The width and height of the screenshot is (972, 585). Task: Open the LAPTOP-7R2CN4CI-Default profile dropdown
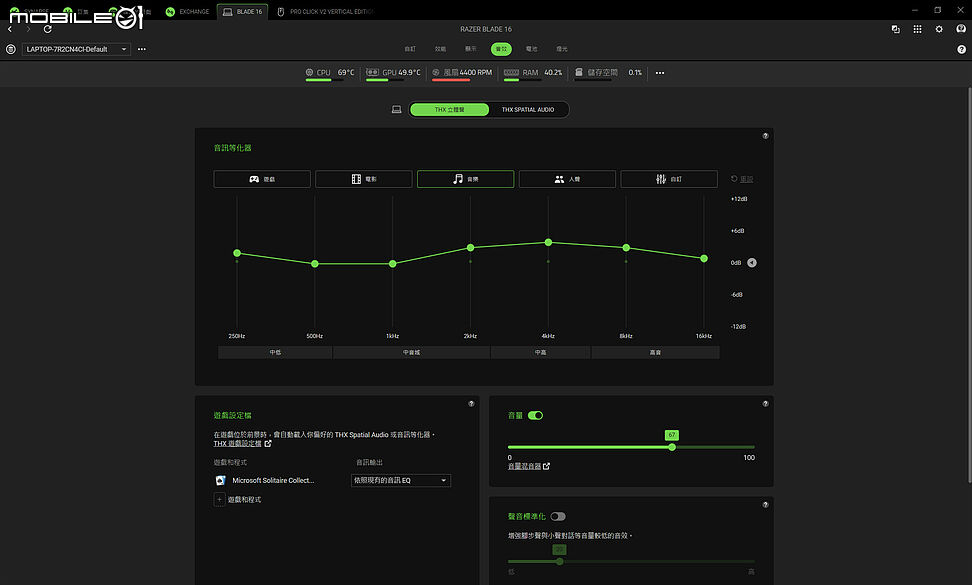(x=76, y=49)
